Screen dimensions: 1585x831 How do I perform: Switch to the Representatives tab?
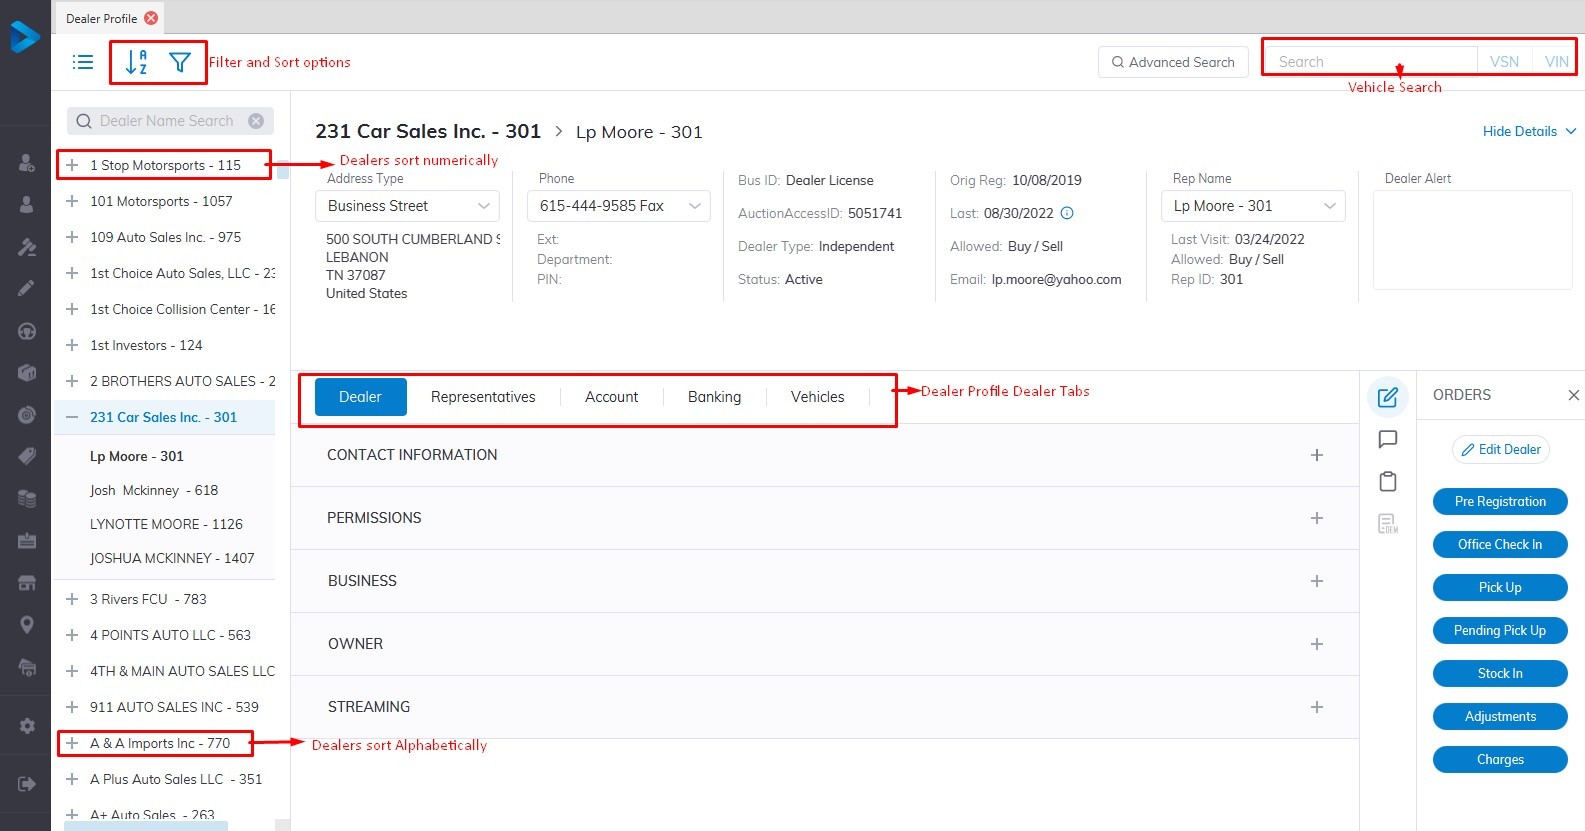tap(483, 397)
